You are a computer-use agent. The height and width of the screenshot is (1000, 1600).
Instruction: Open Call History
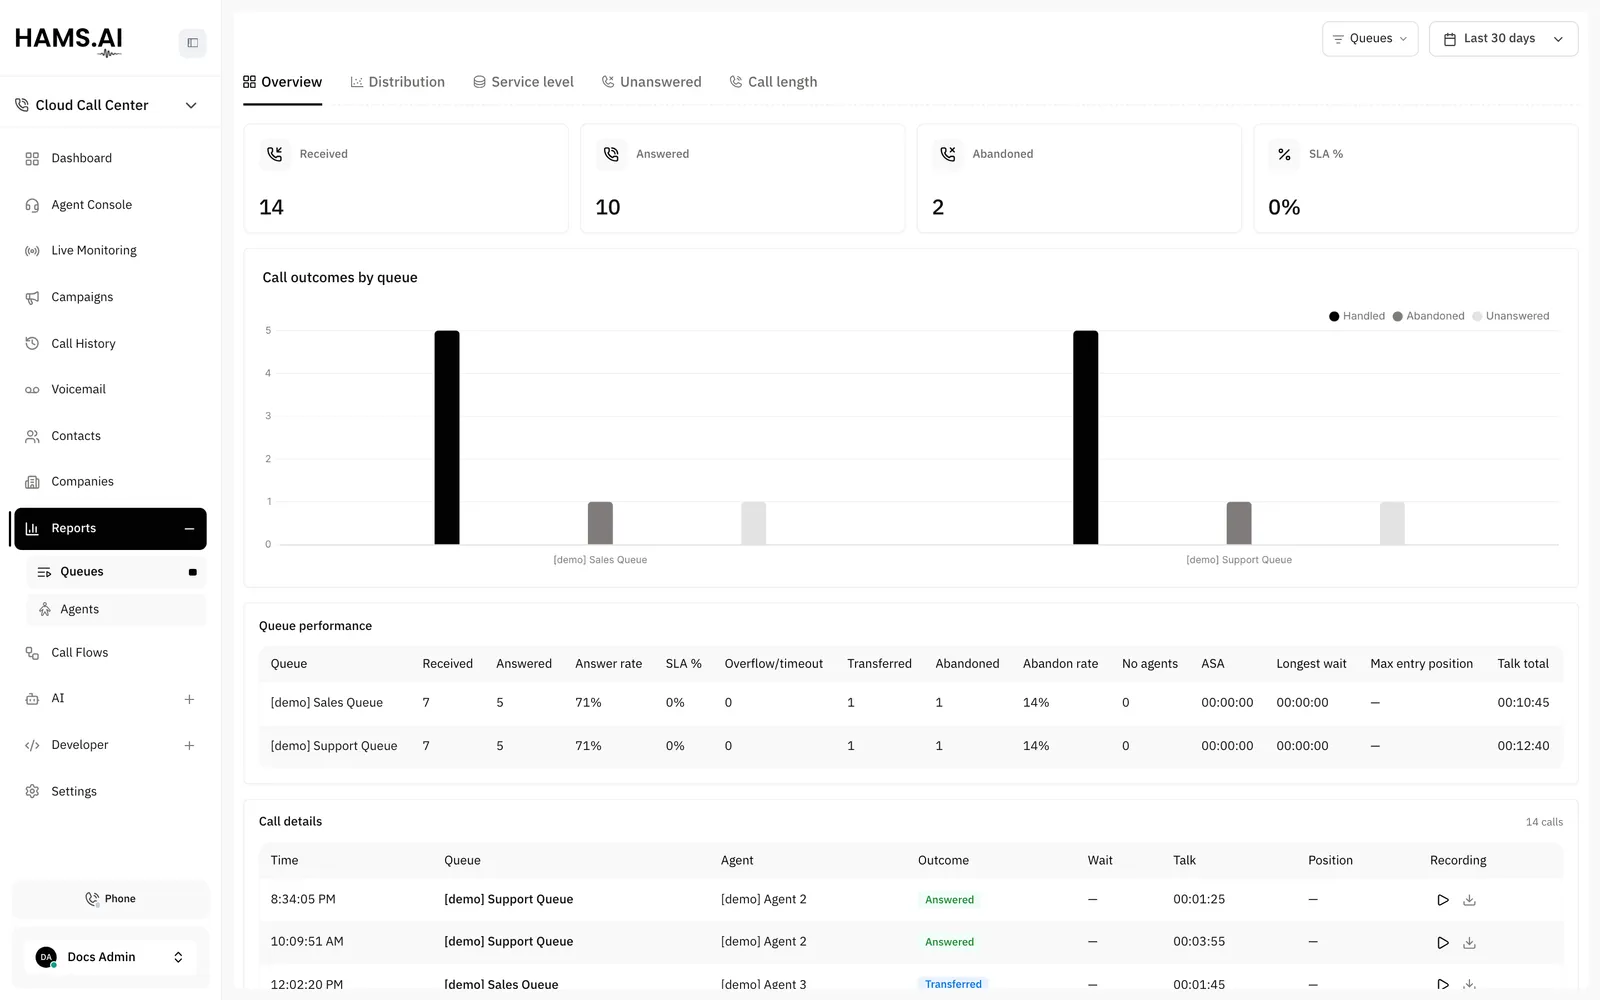(x=110, y=343)
